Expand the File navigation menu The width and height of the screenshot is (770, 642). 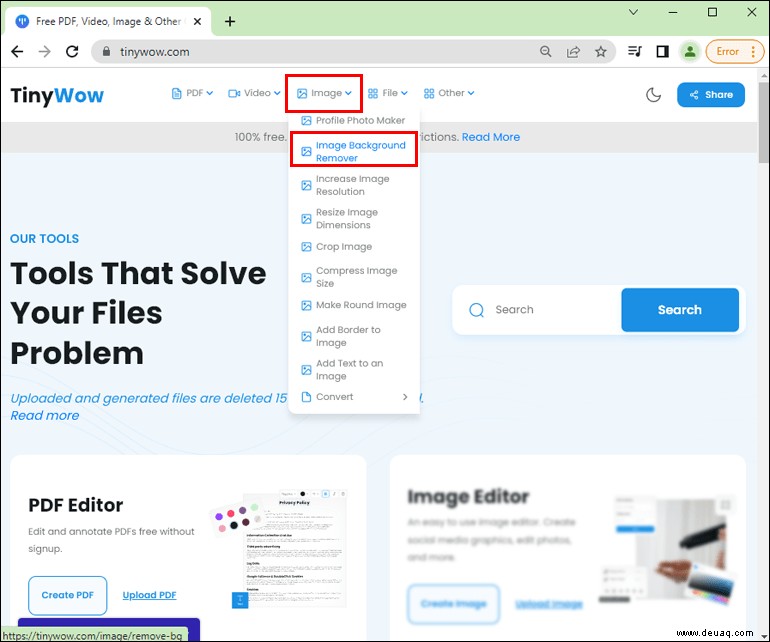point(387,93)
